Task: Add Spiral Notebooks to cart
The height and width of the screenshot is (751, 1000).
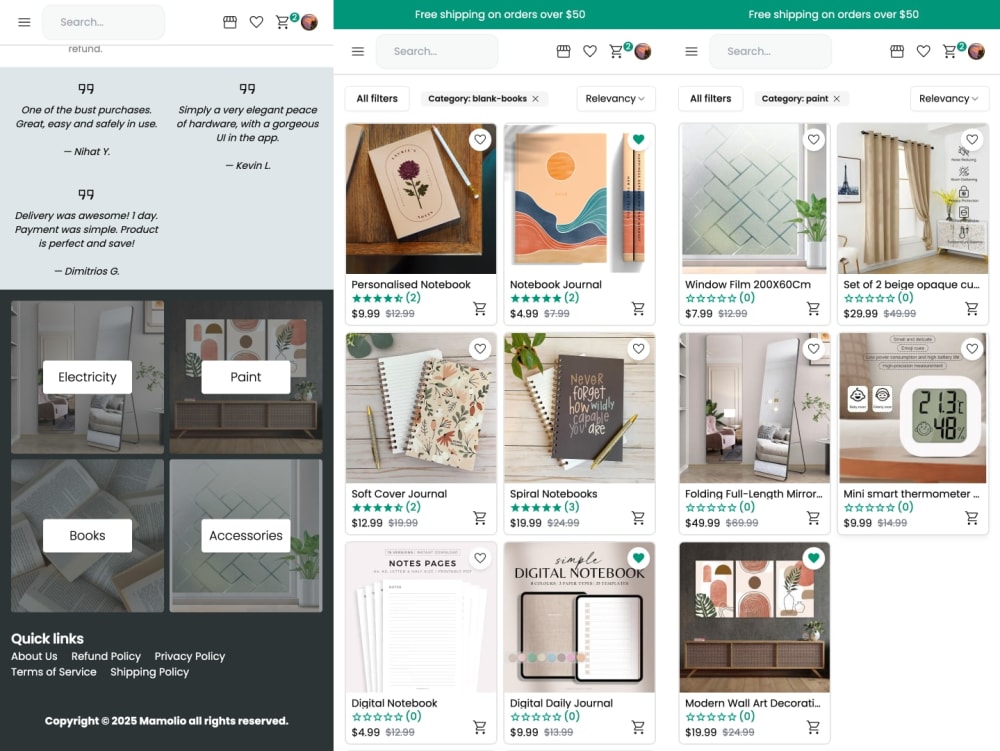Action: point(638,518)
